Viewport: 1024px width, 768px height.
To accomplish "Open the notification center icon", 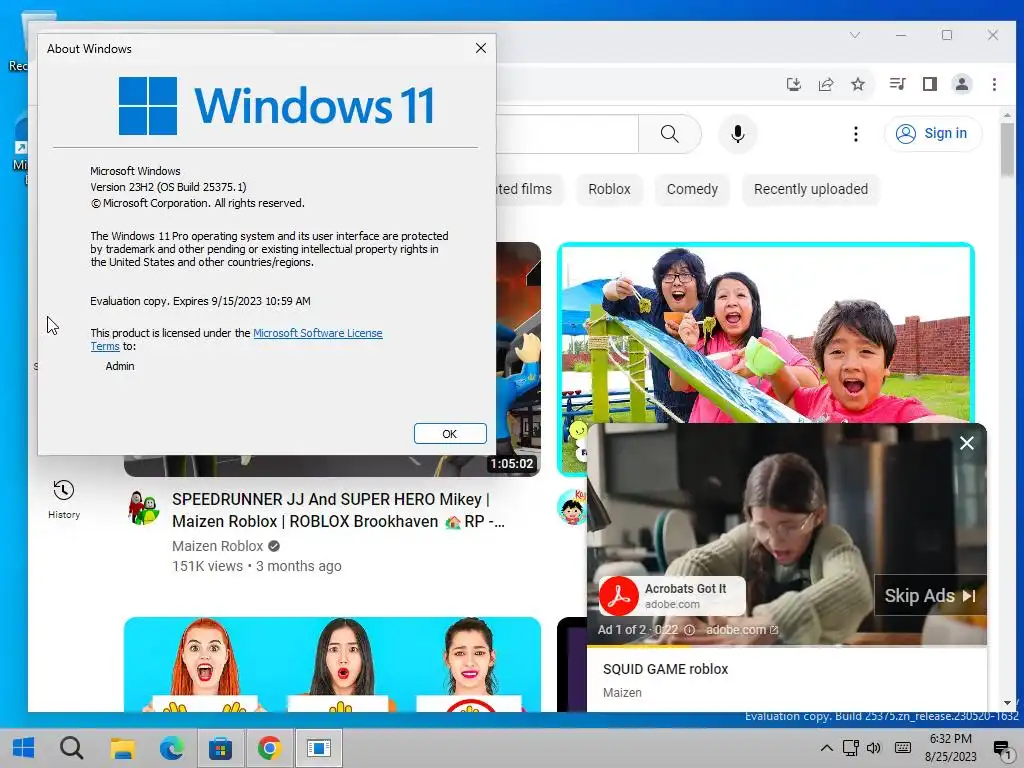I will click(x=1002, y=748).
